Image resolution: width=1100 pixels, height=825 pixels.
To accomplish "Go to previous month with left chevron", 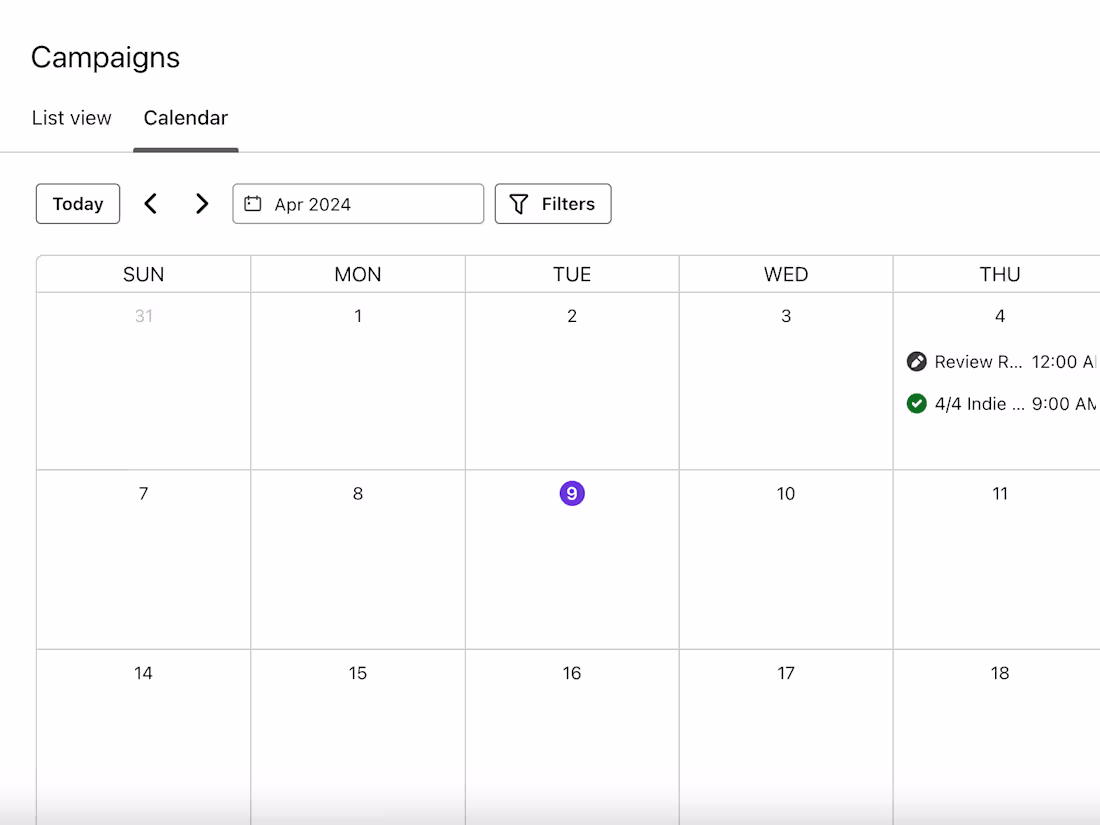I will (x=151, y=204).
